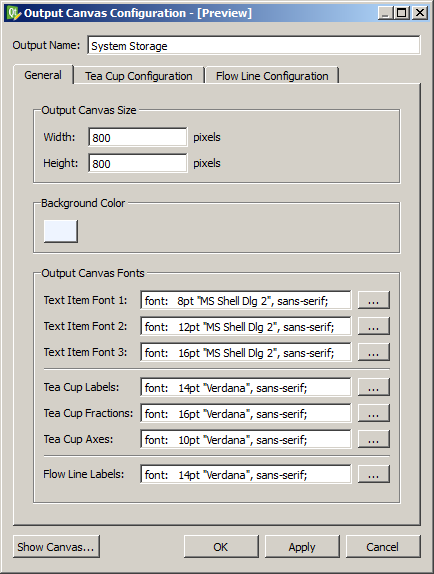Open font picker for Tea Cup Fractions
This screenshot has width=434, height=574.
(373, 413)
